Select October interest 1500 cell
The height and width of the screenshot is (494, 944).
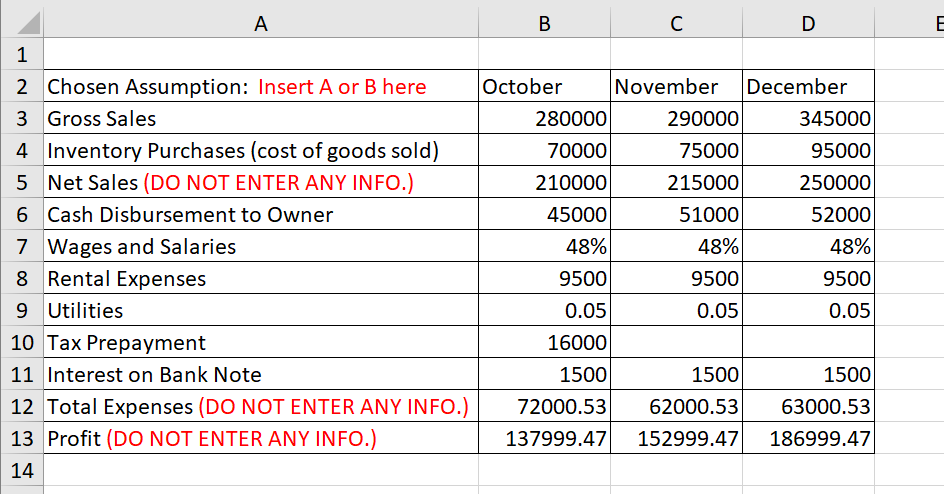[x=544, y=374]
